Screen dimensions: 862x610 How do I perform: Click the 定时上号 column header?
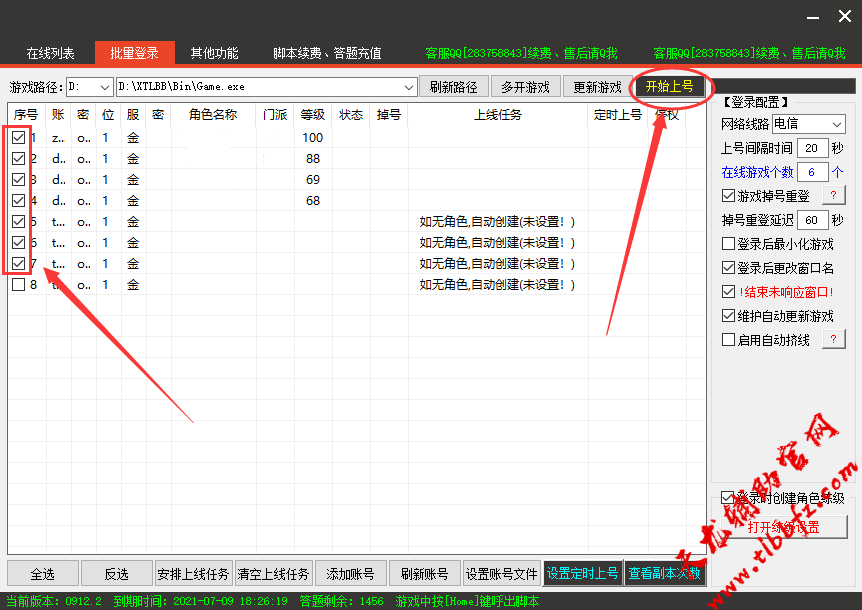click(x=618, y=114)
